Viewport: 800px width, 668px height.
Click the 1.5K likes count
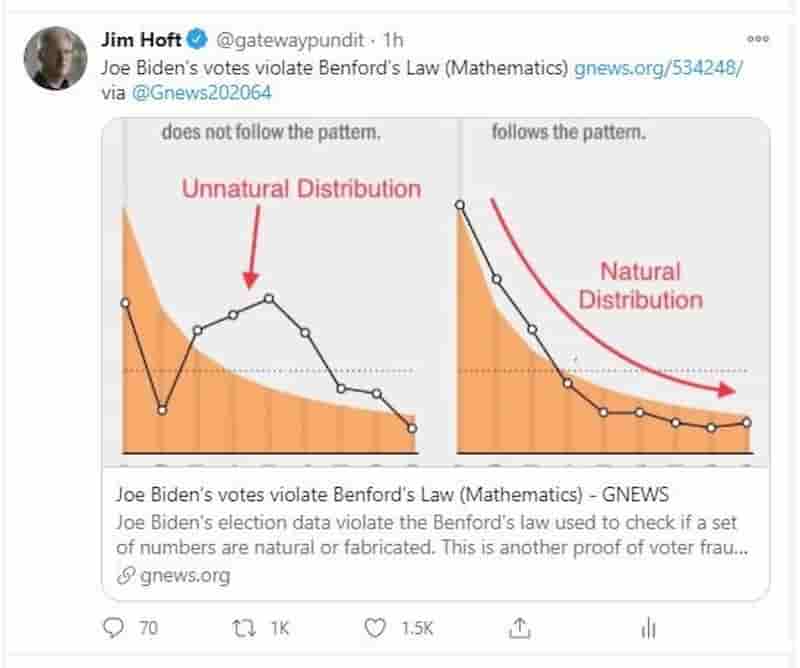[416, 628]
